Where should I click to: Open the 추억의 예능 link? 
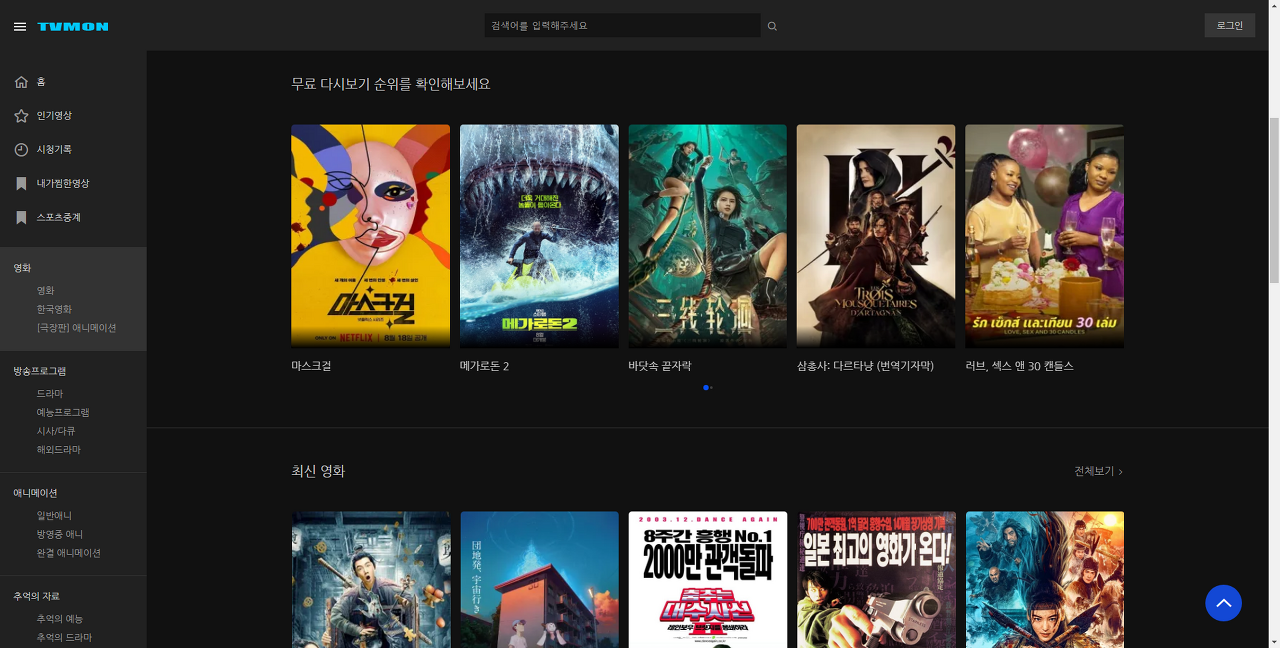pos(60,619)
